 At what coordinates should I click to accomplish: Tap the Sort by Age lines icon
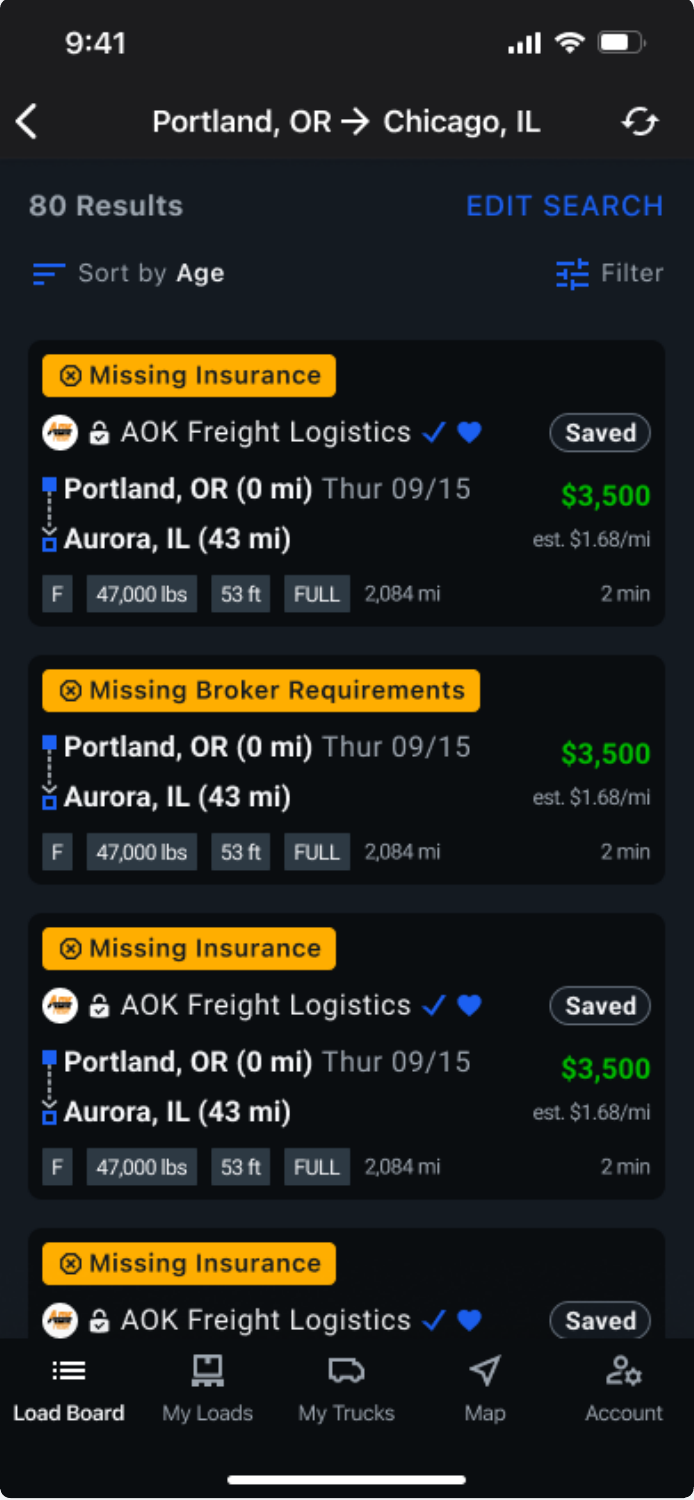(x=48, y=274)
